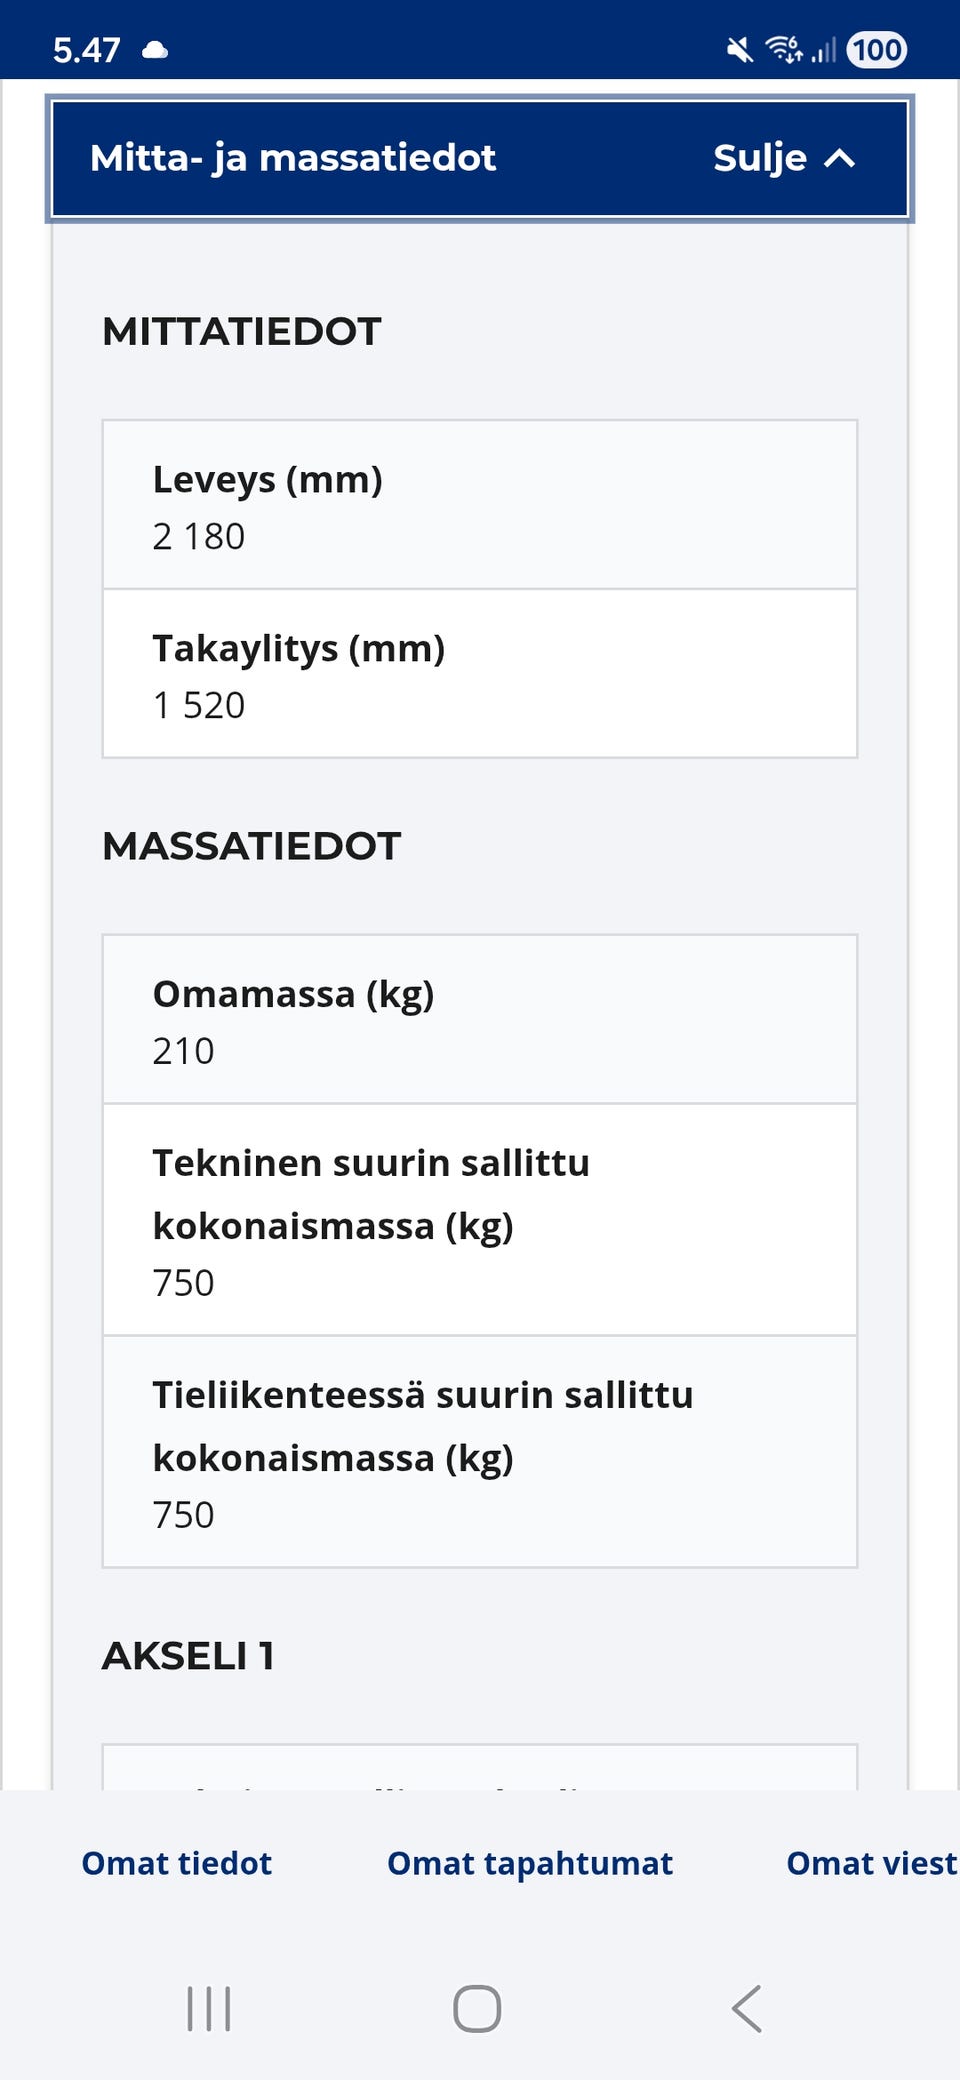
Task: Tap the muted sound status icon
Action: coord(740,49)
